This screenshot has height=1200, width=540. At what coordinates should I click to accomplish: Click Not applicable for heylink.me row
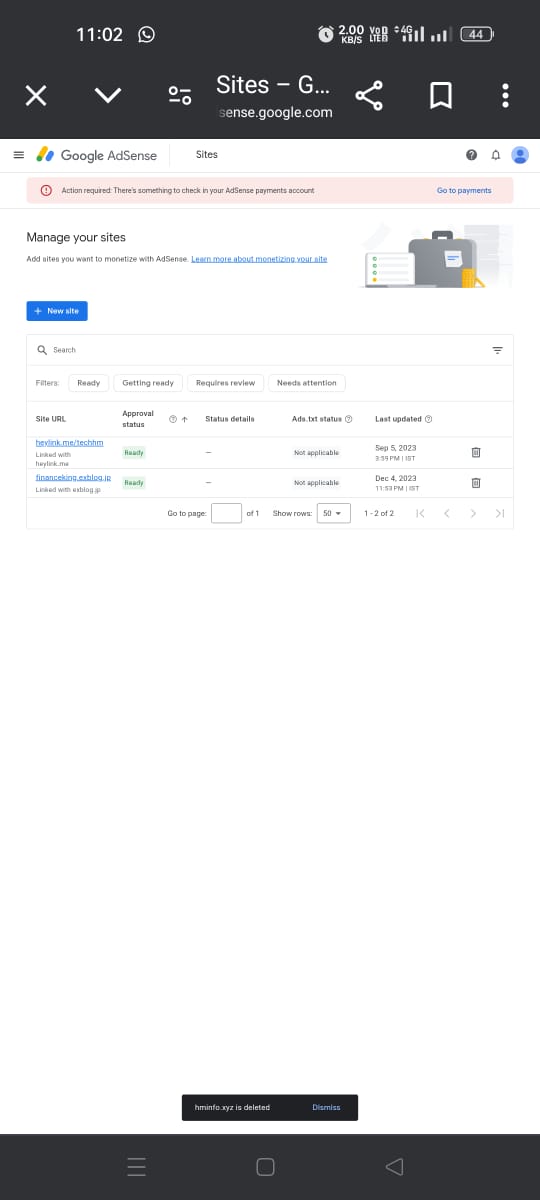click(x=316, y=453)
